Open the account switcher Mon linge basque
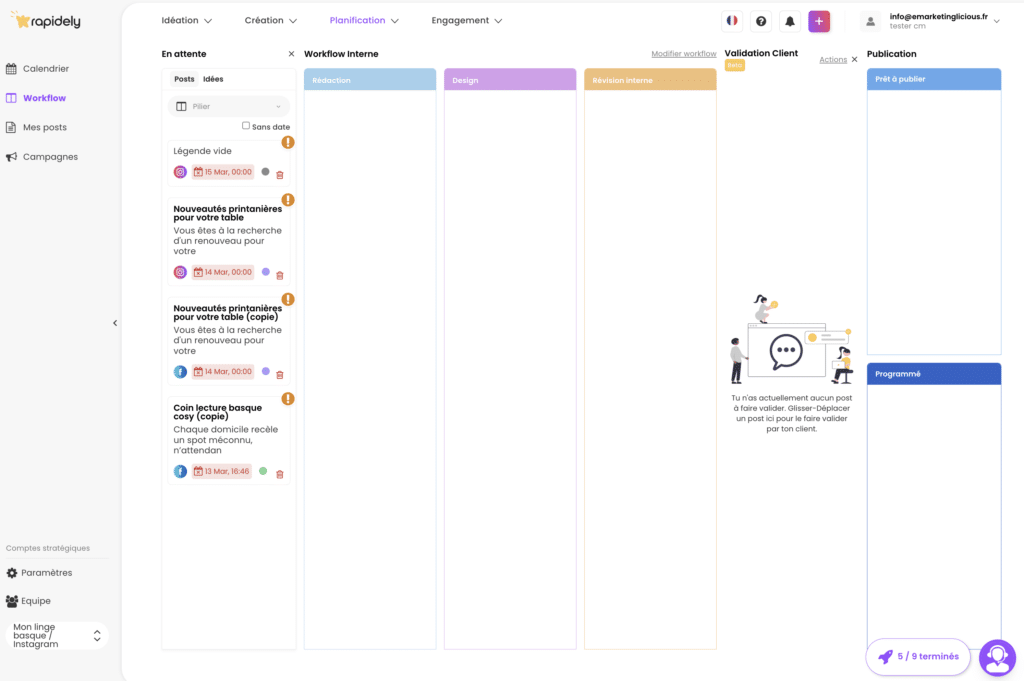 pos(56,636)
